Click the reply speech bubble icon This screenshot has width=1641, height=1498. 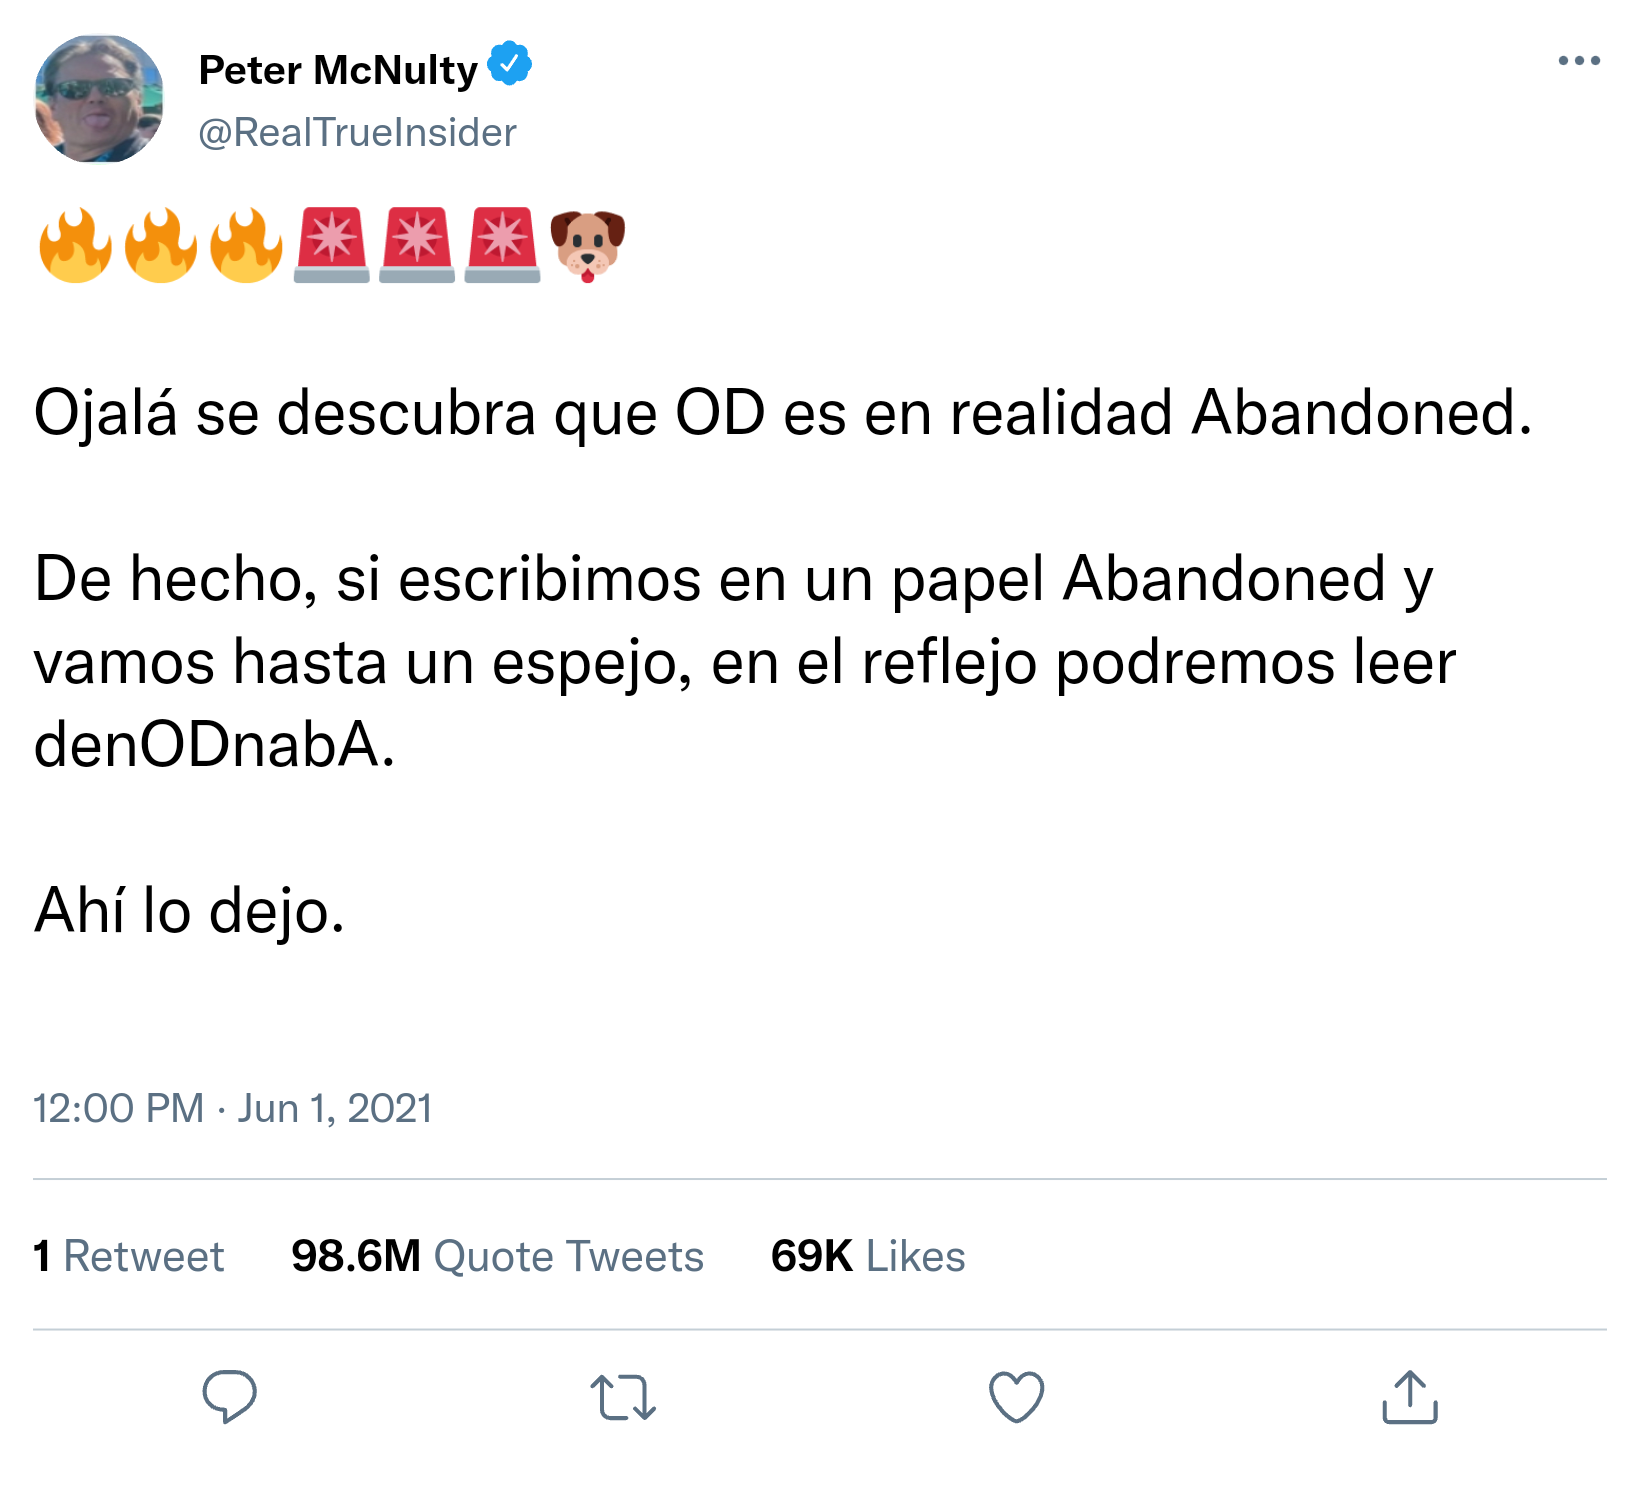229,1397
